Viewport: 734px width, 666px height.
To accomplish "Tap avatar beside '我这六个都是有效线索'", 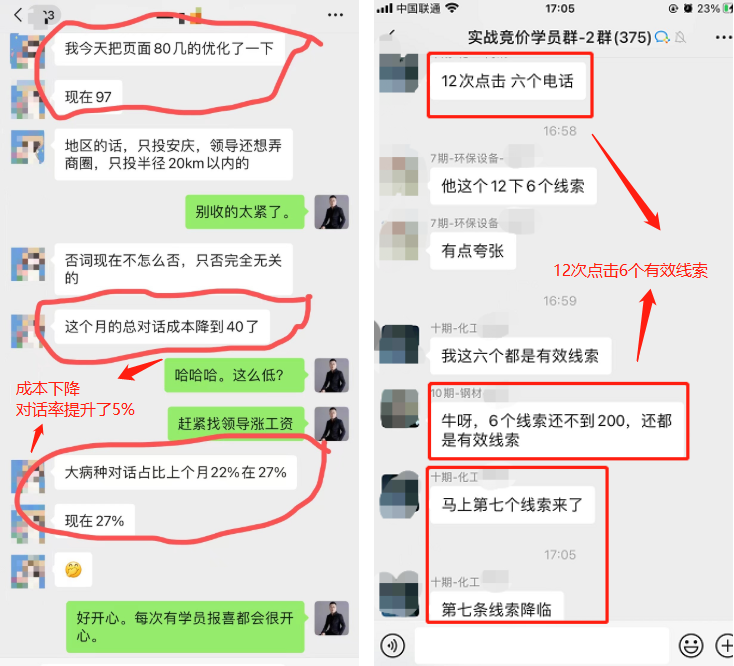I will (x=399, y=344).
